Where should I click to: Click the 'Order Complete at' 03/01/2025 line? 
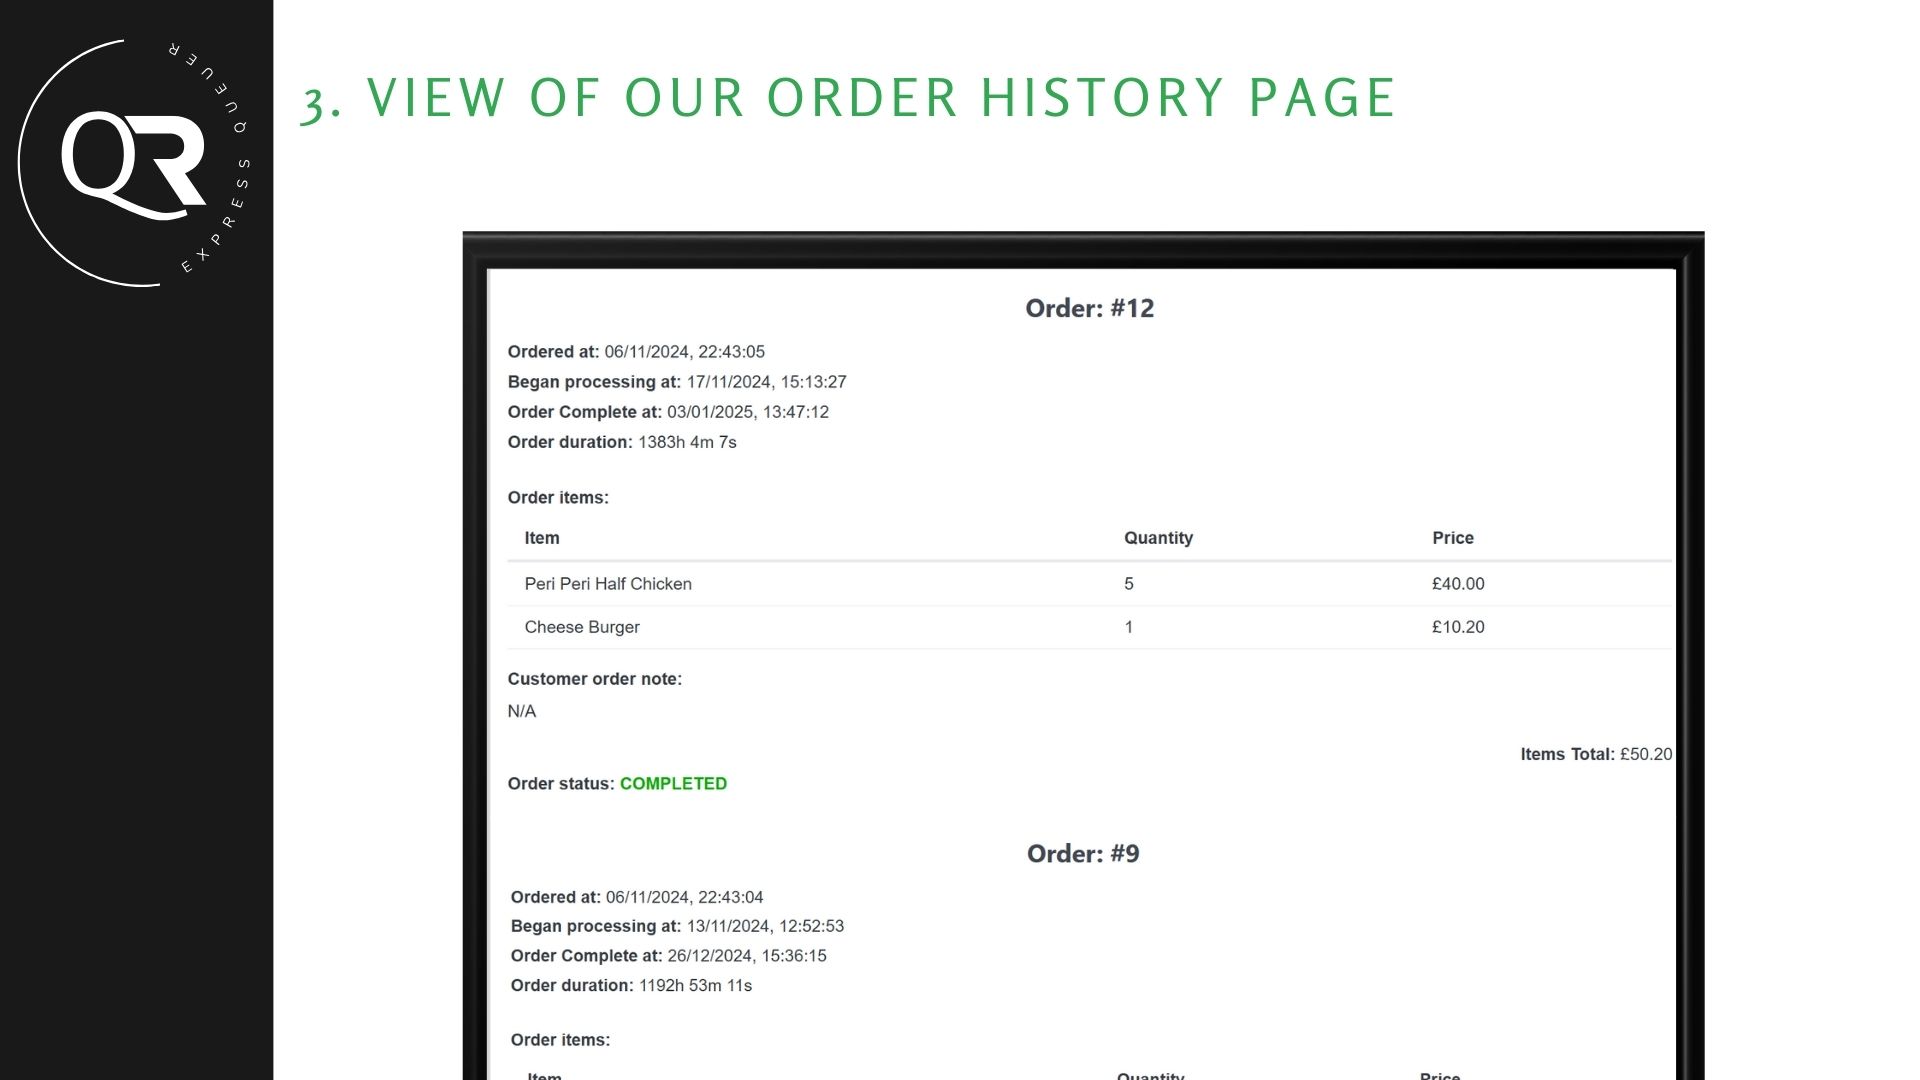(x=668, y=412)
